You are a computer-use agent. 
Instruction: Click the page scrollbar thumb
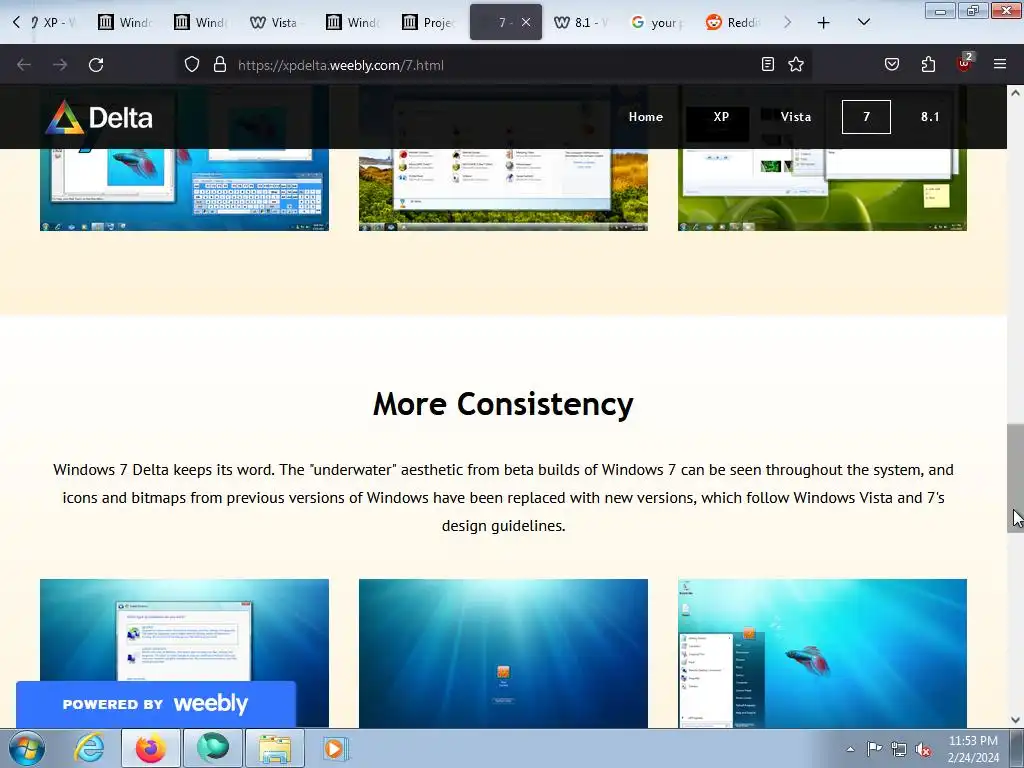[1015, 478]
